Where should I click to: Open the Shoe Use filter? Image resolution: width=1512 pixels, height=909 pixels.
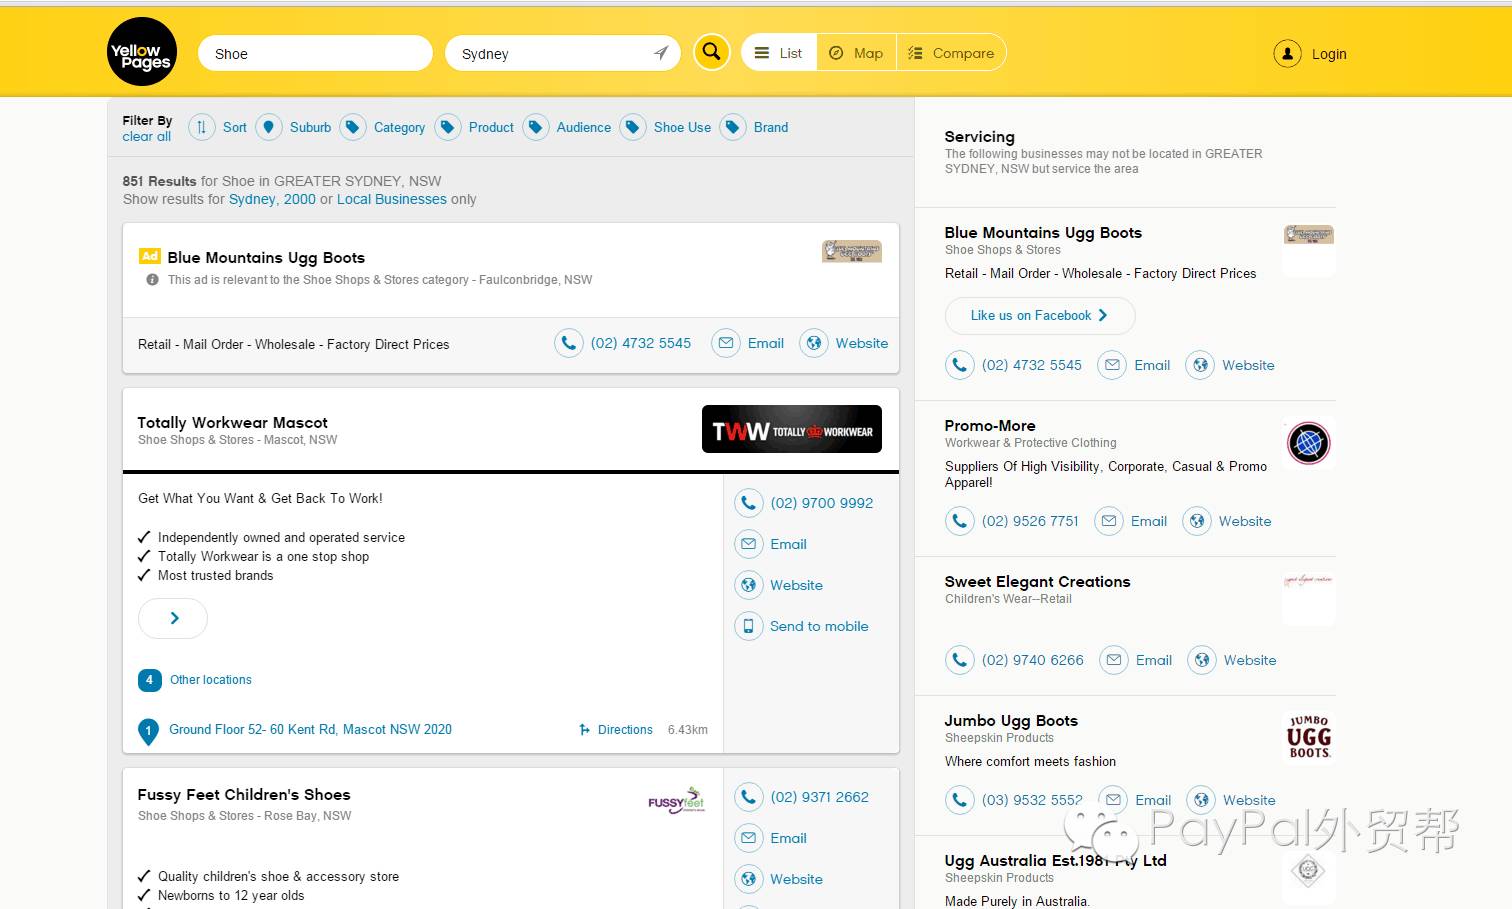(x=682, y=127)
